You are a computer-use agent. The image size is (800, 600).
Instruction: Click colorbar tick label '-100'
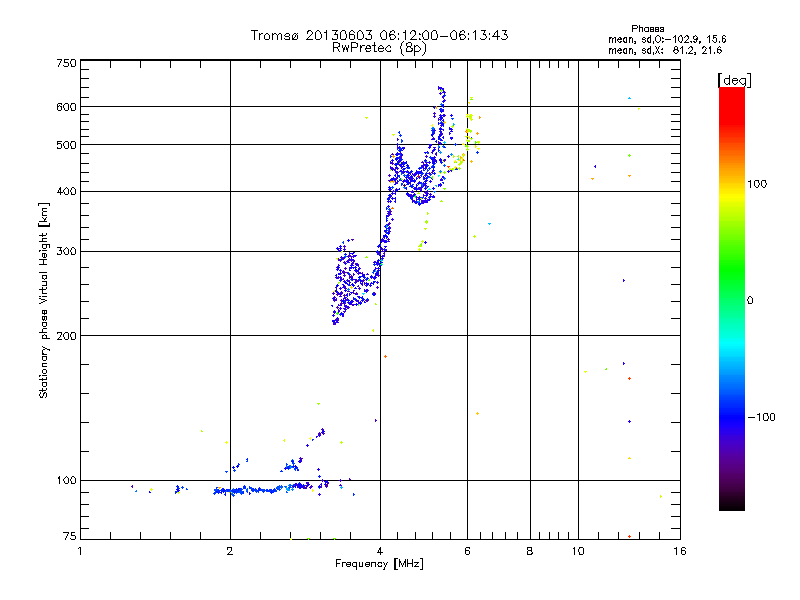(761, 417)
